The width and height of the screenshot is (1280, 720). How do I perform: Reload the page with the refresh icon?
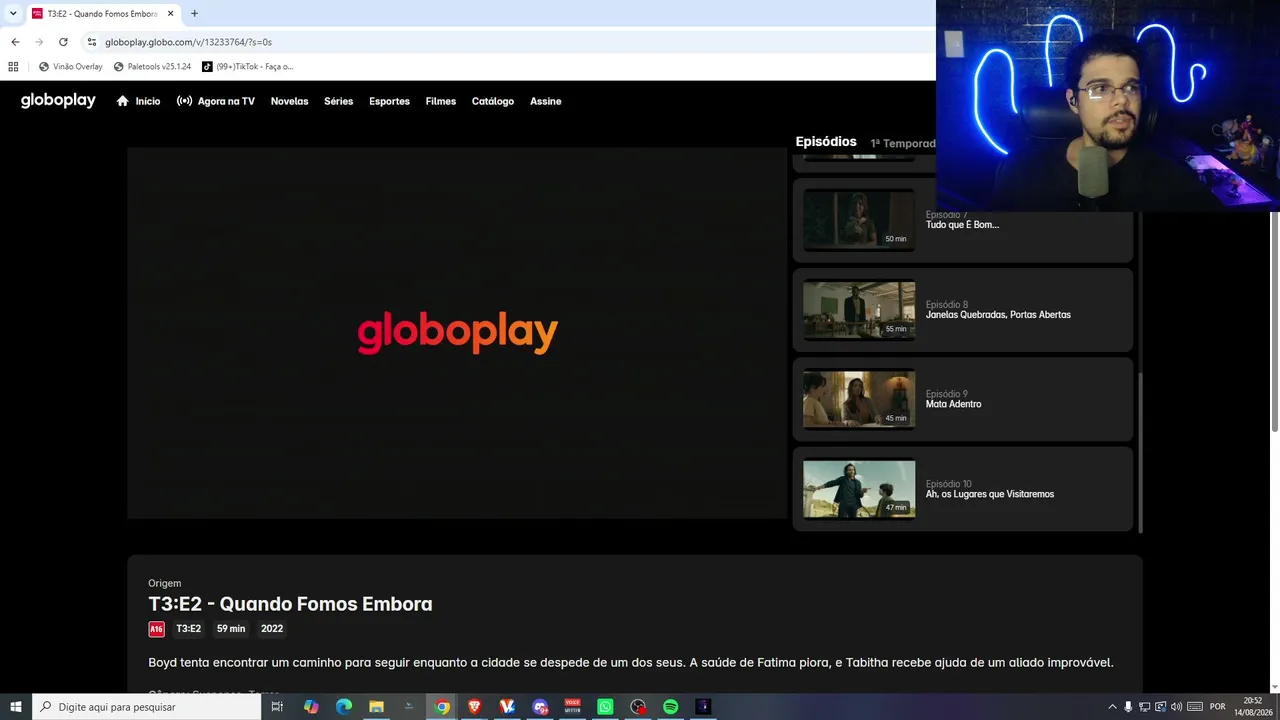[63, 42]
